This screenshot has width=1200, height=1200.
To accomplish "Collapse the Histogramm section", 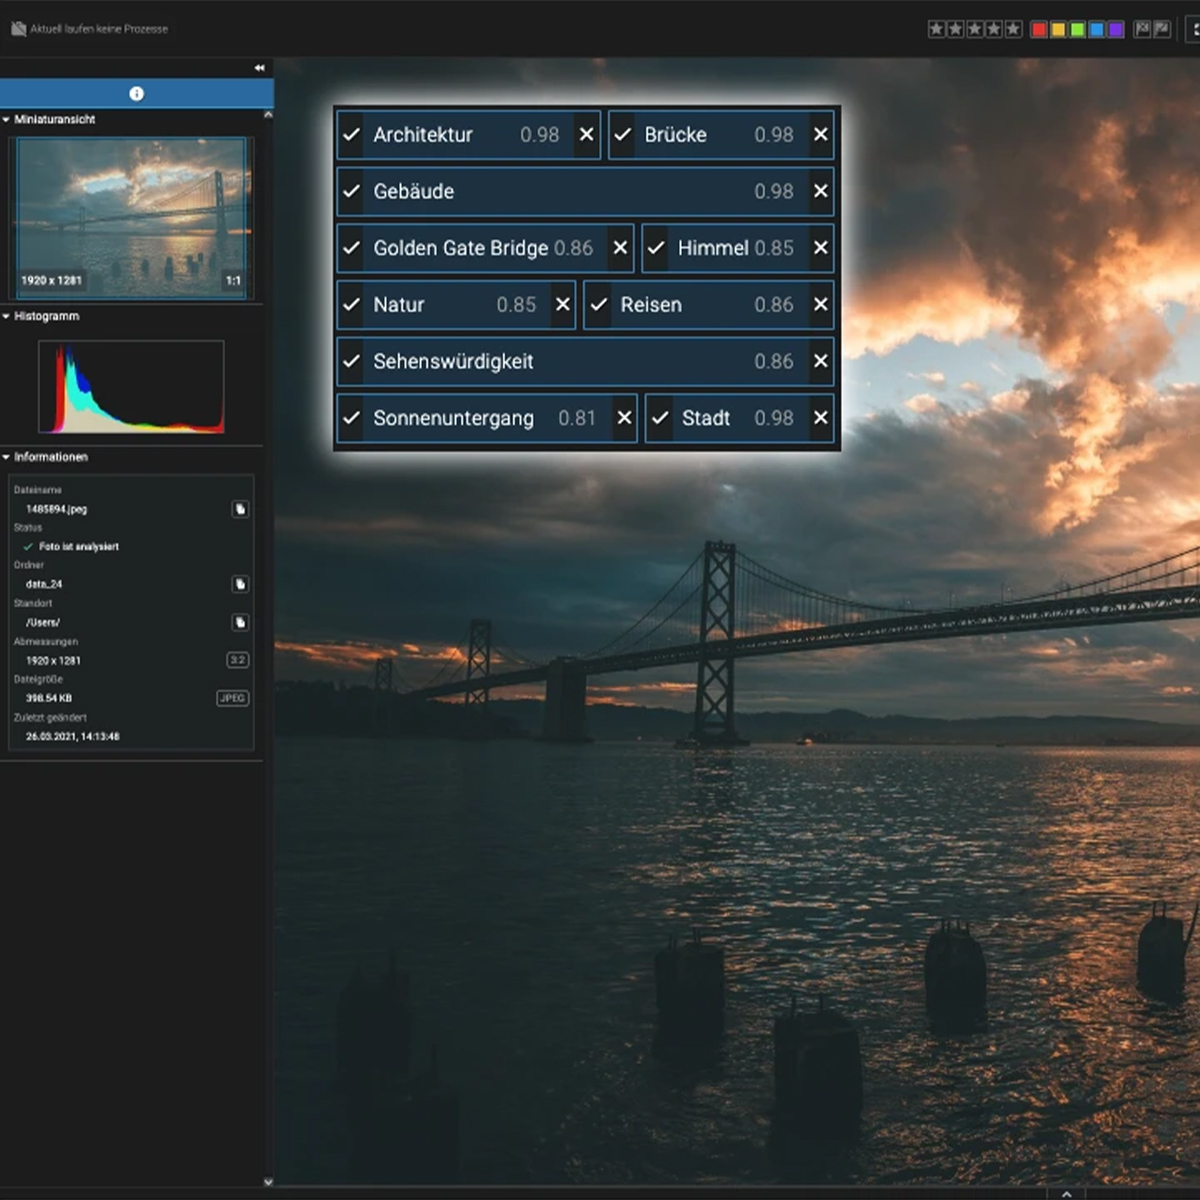I will click(6, 316).
